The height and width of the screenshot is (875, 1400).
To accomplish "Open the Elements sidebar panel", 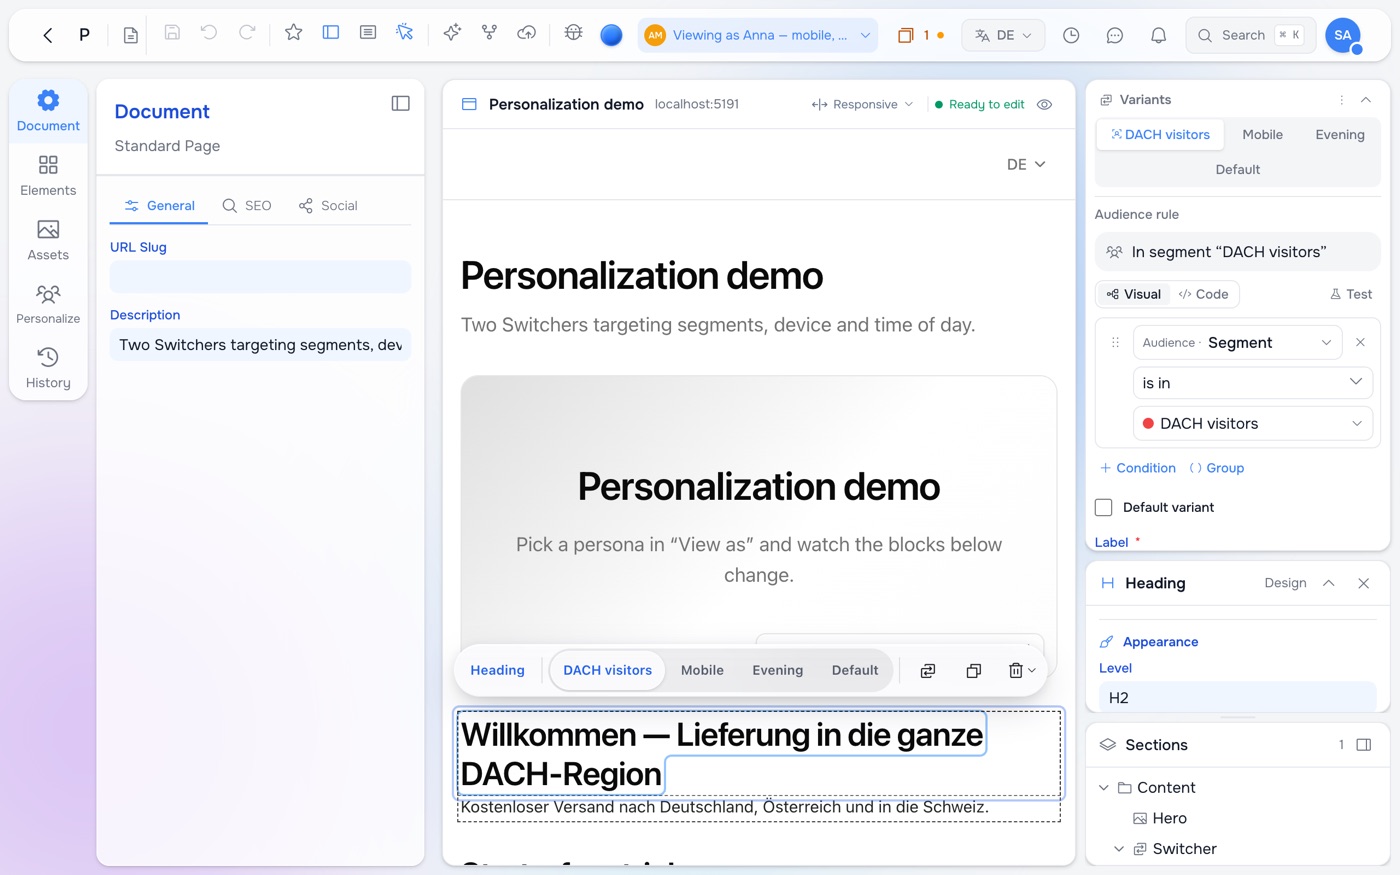I will click(x=48, y=175).
